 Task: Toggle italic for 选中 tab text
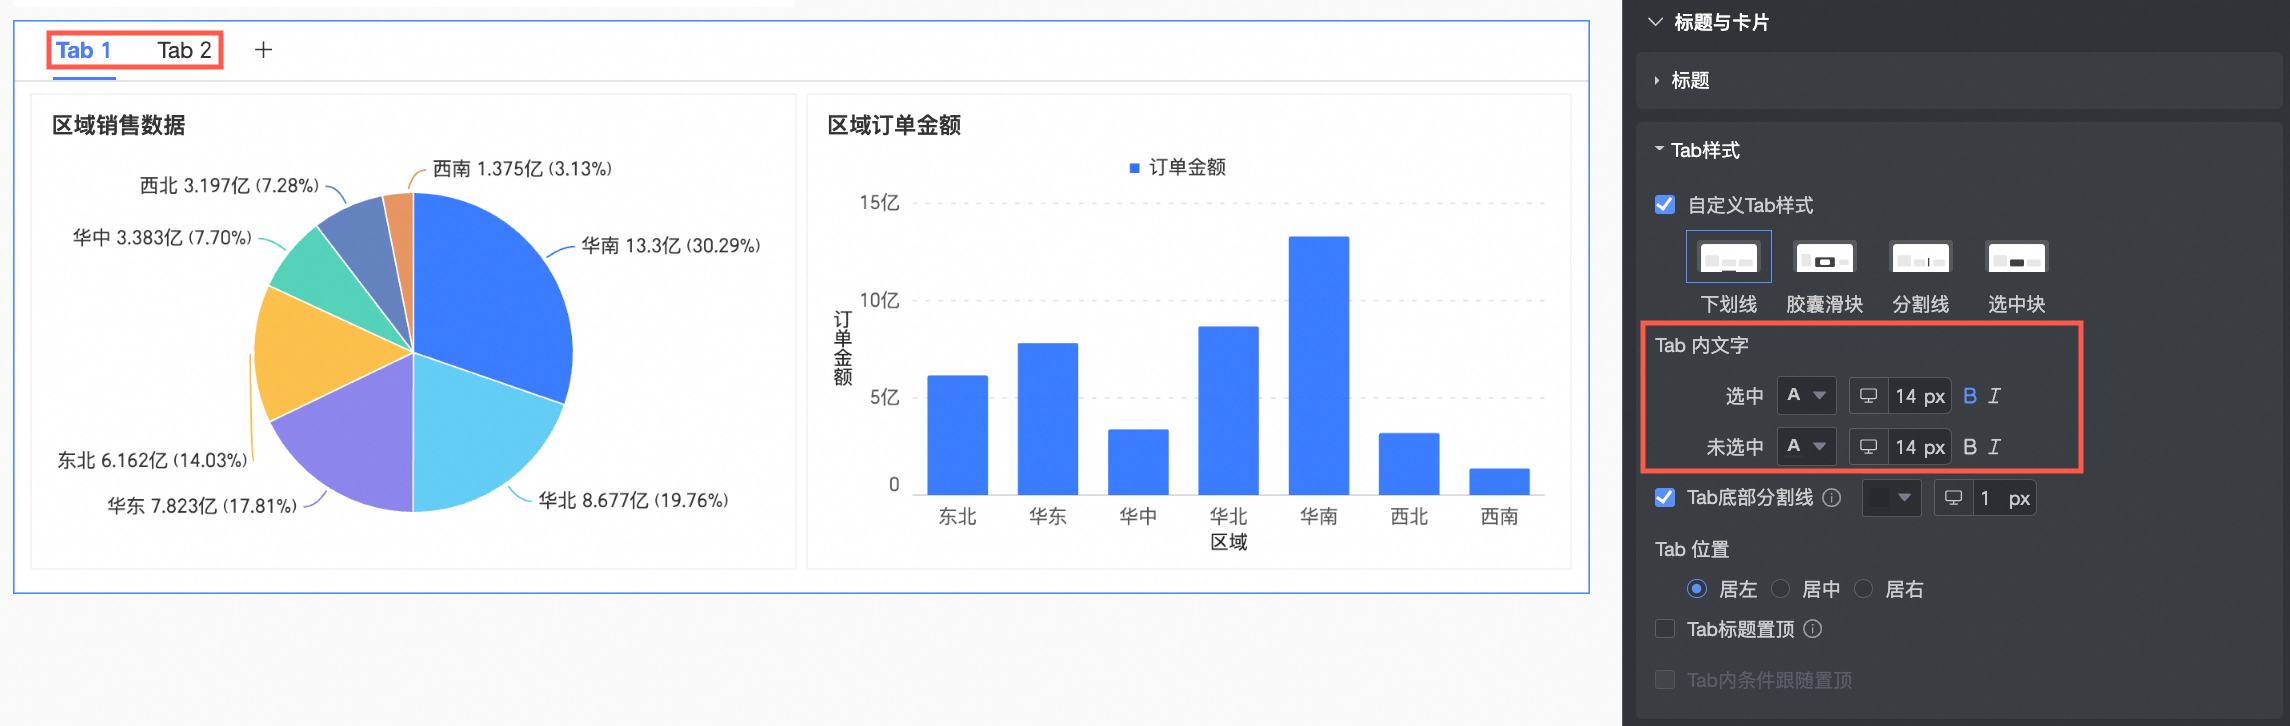[1994, 396]
